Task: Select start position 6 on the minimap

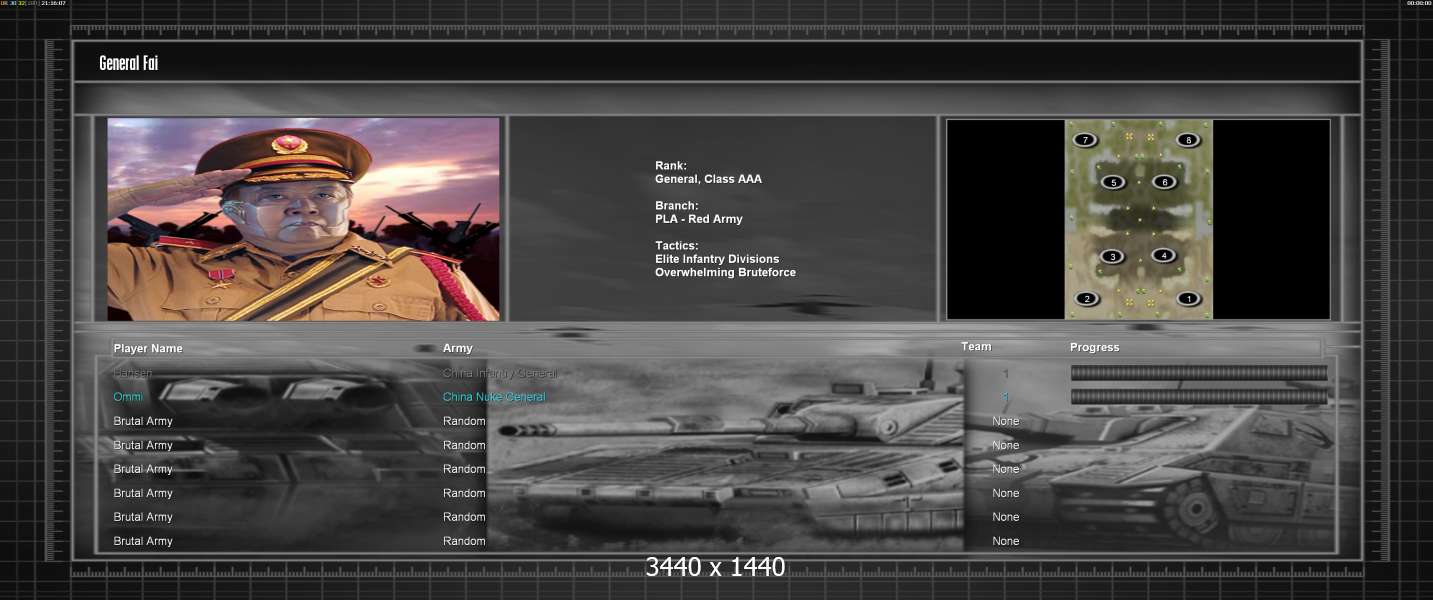Action: (x=1163, y=182)
